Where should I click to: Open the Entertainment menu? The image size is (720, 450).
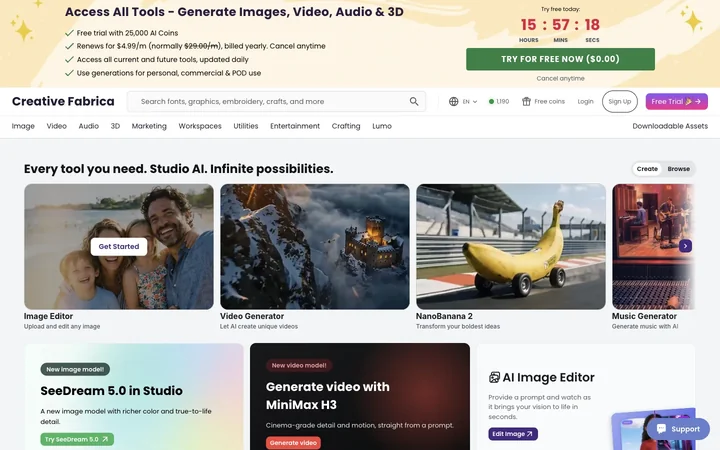coord(295,126)
